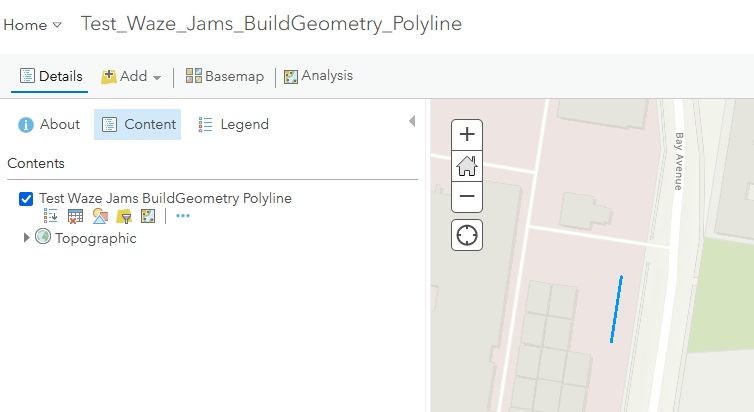The image size is (754, 412).
Task: Click the Find my location button
Action: pos(467,235)
